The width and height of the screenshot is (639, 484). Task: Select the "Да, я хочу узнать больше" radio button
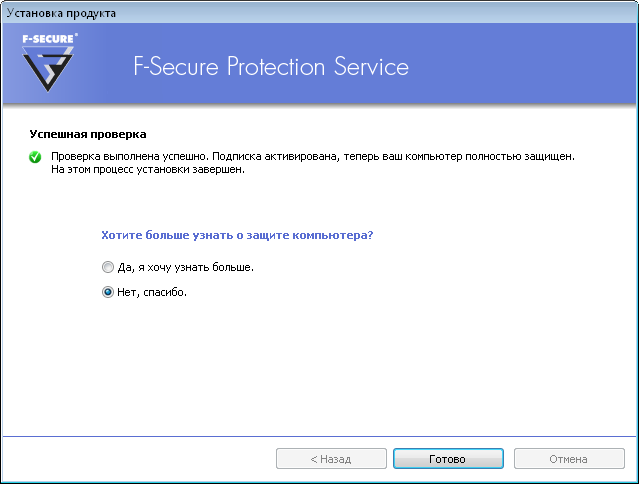point(108,268)
